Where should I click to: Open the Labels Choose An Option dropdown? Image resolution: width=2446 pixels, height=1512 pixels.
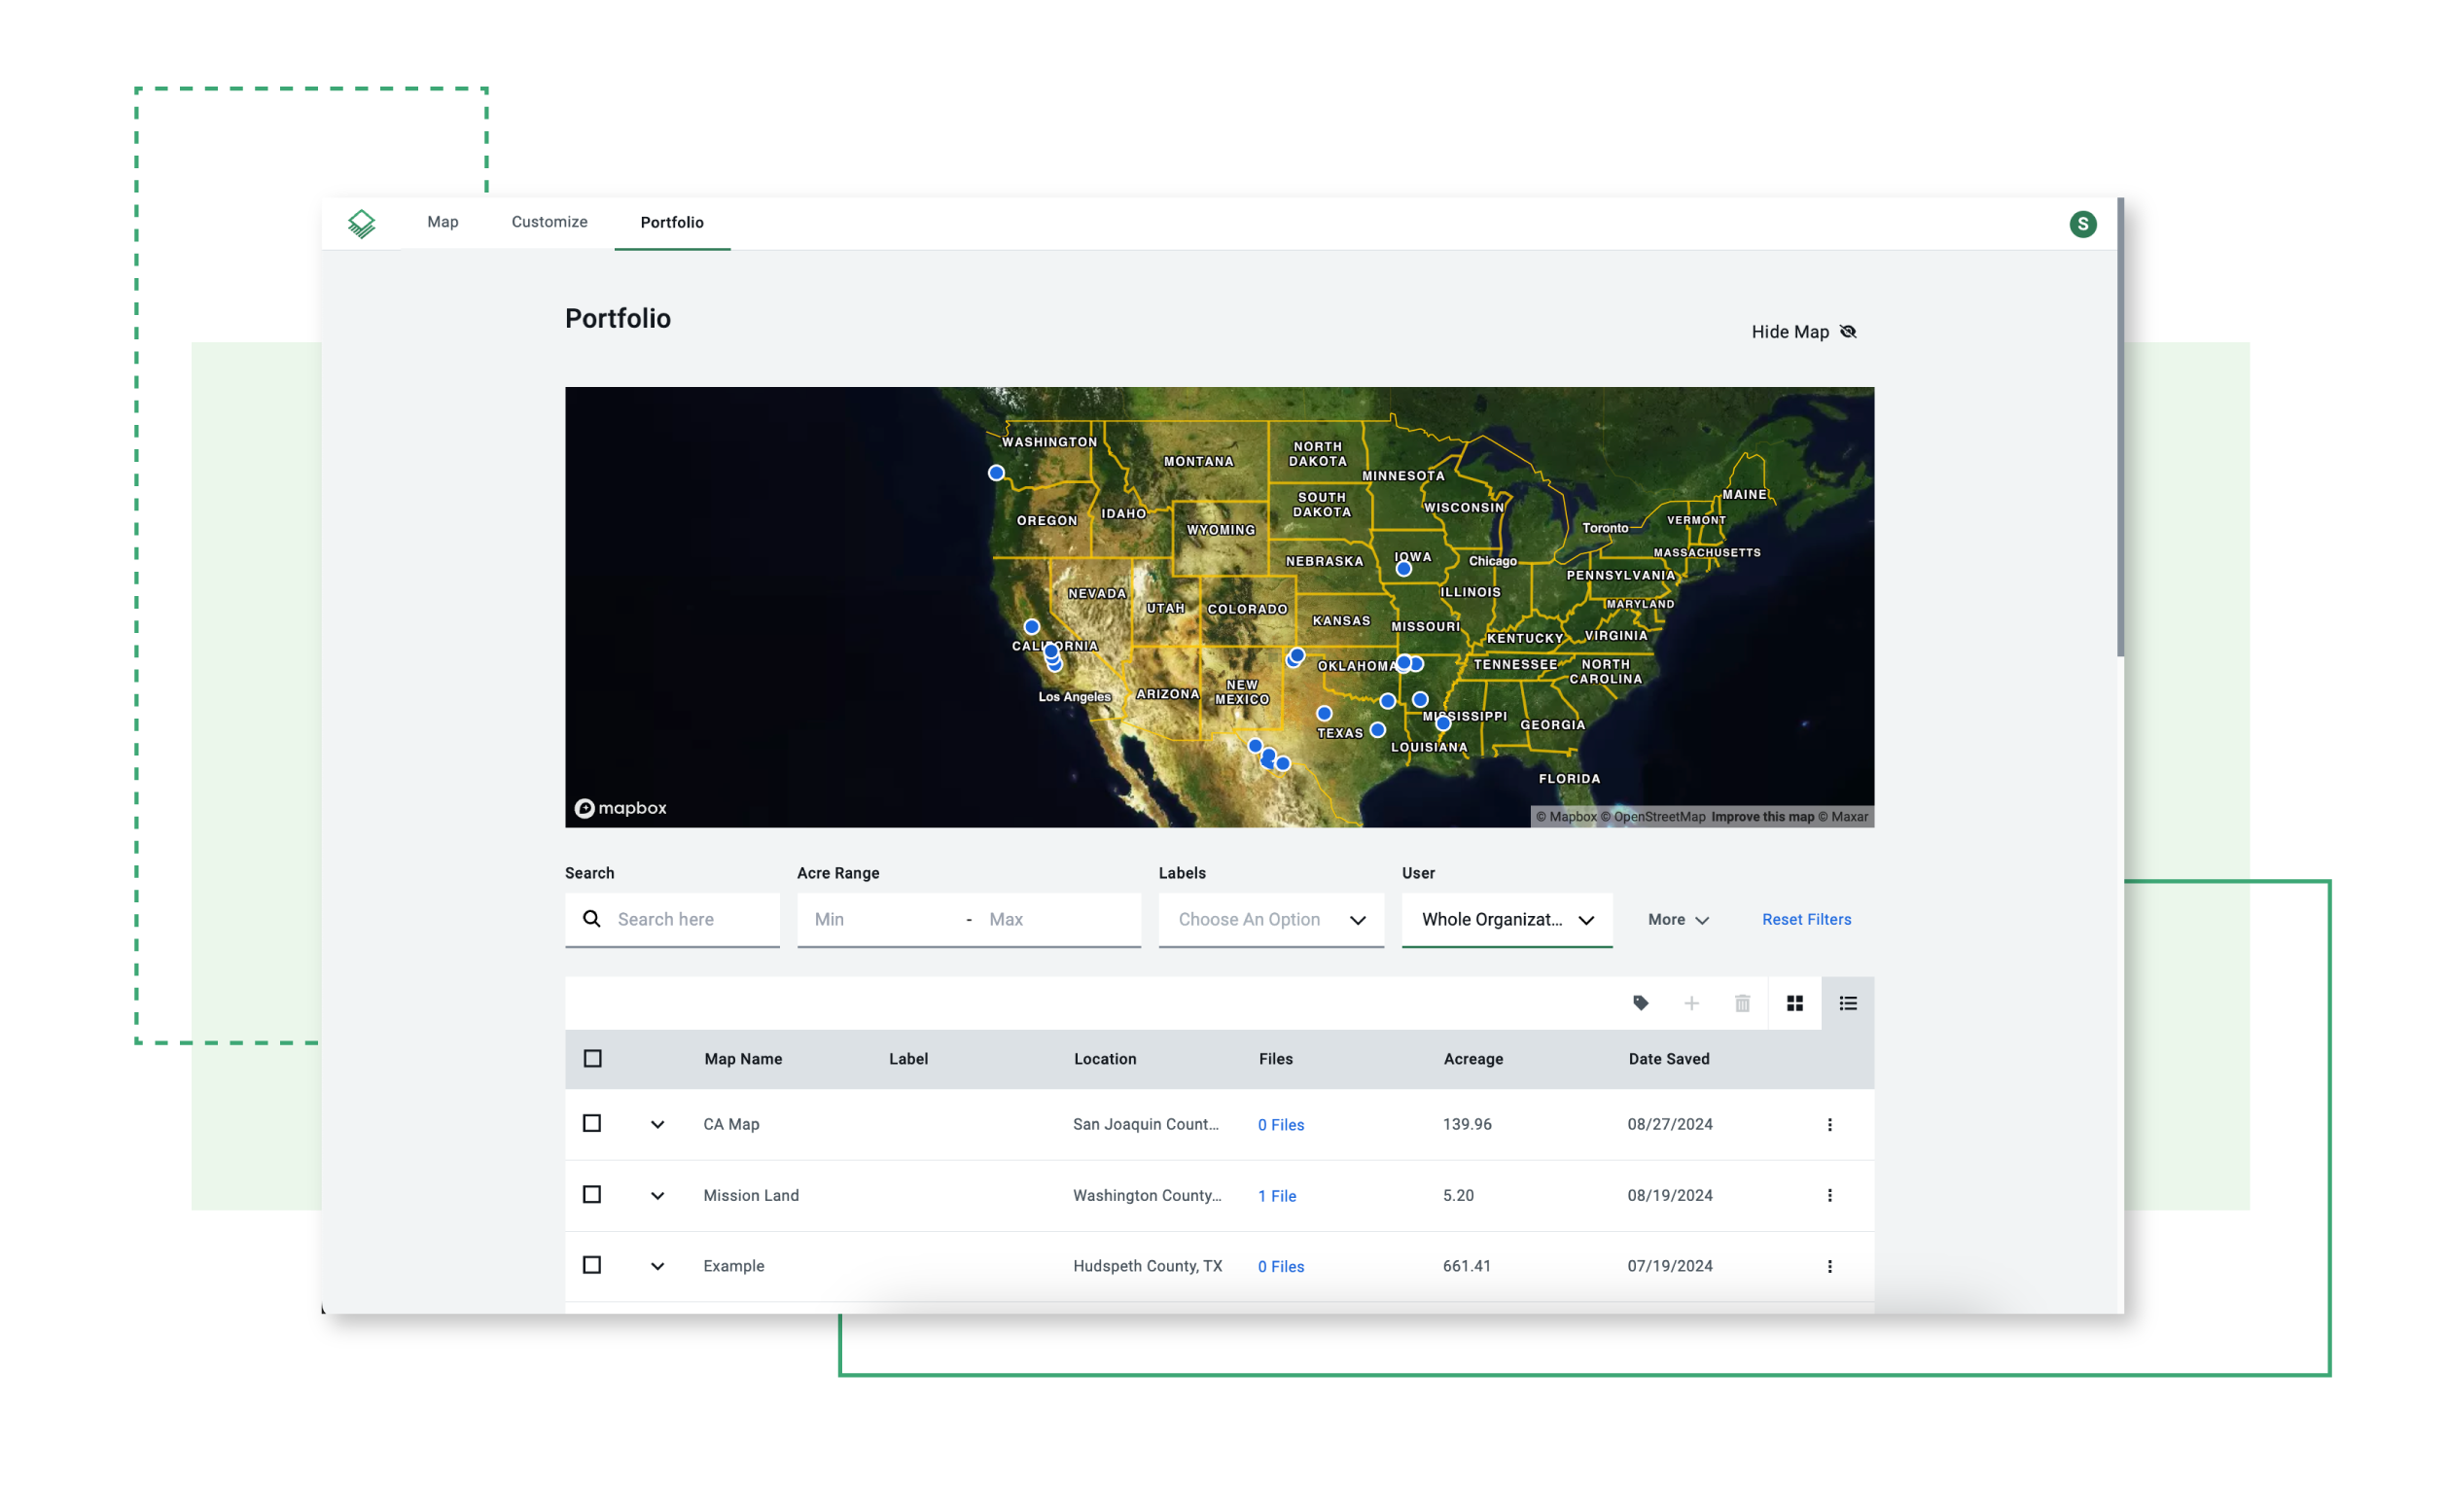[x=1270, y=919]
